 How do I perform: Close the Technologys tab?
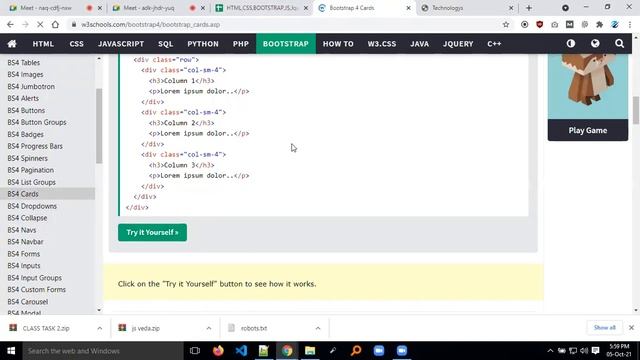pos(511,8)
